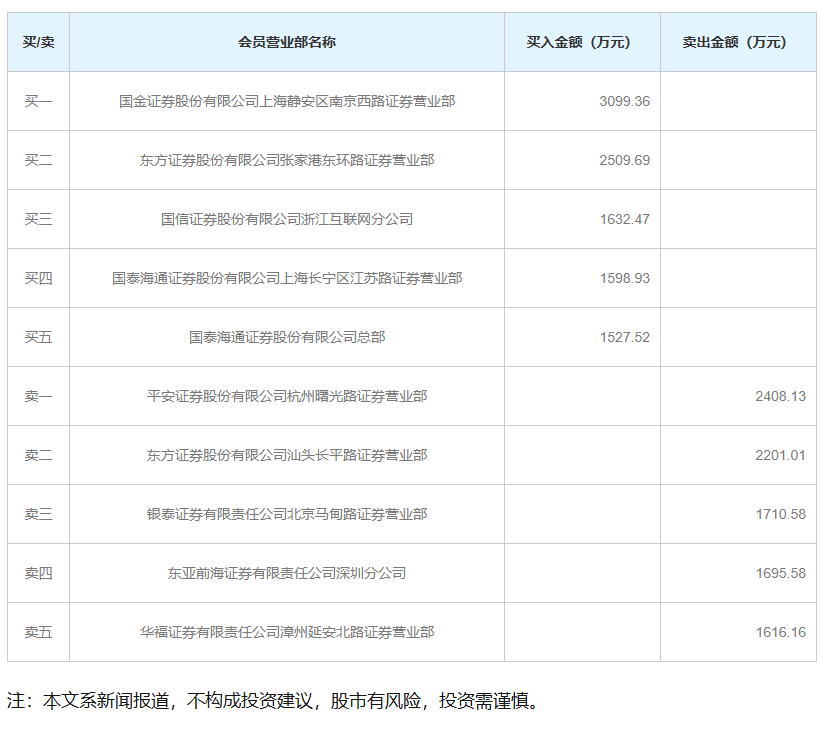Open 东亚前海证券深圳分公司 entry
The height and width of the screenshot is (730, 833).
tap(286, 573)
